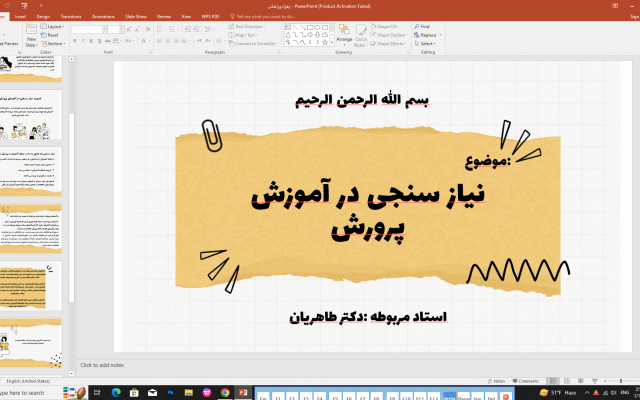Open the Review ribbon tab

pos(164,17)
